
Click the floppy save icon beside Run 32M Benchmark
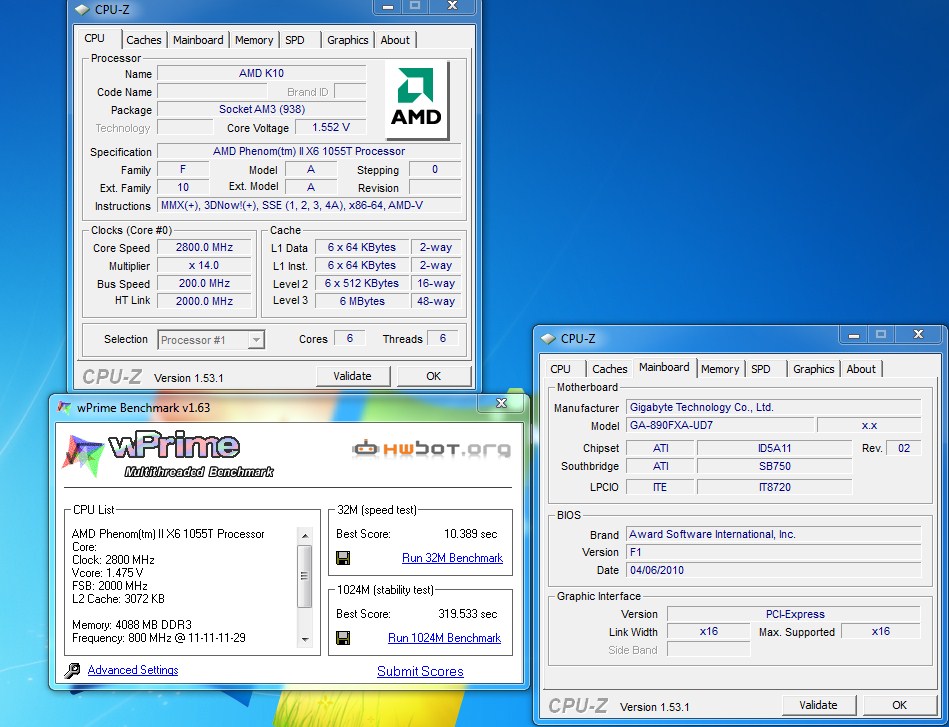click(x=343, y=558)
